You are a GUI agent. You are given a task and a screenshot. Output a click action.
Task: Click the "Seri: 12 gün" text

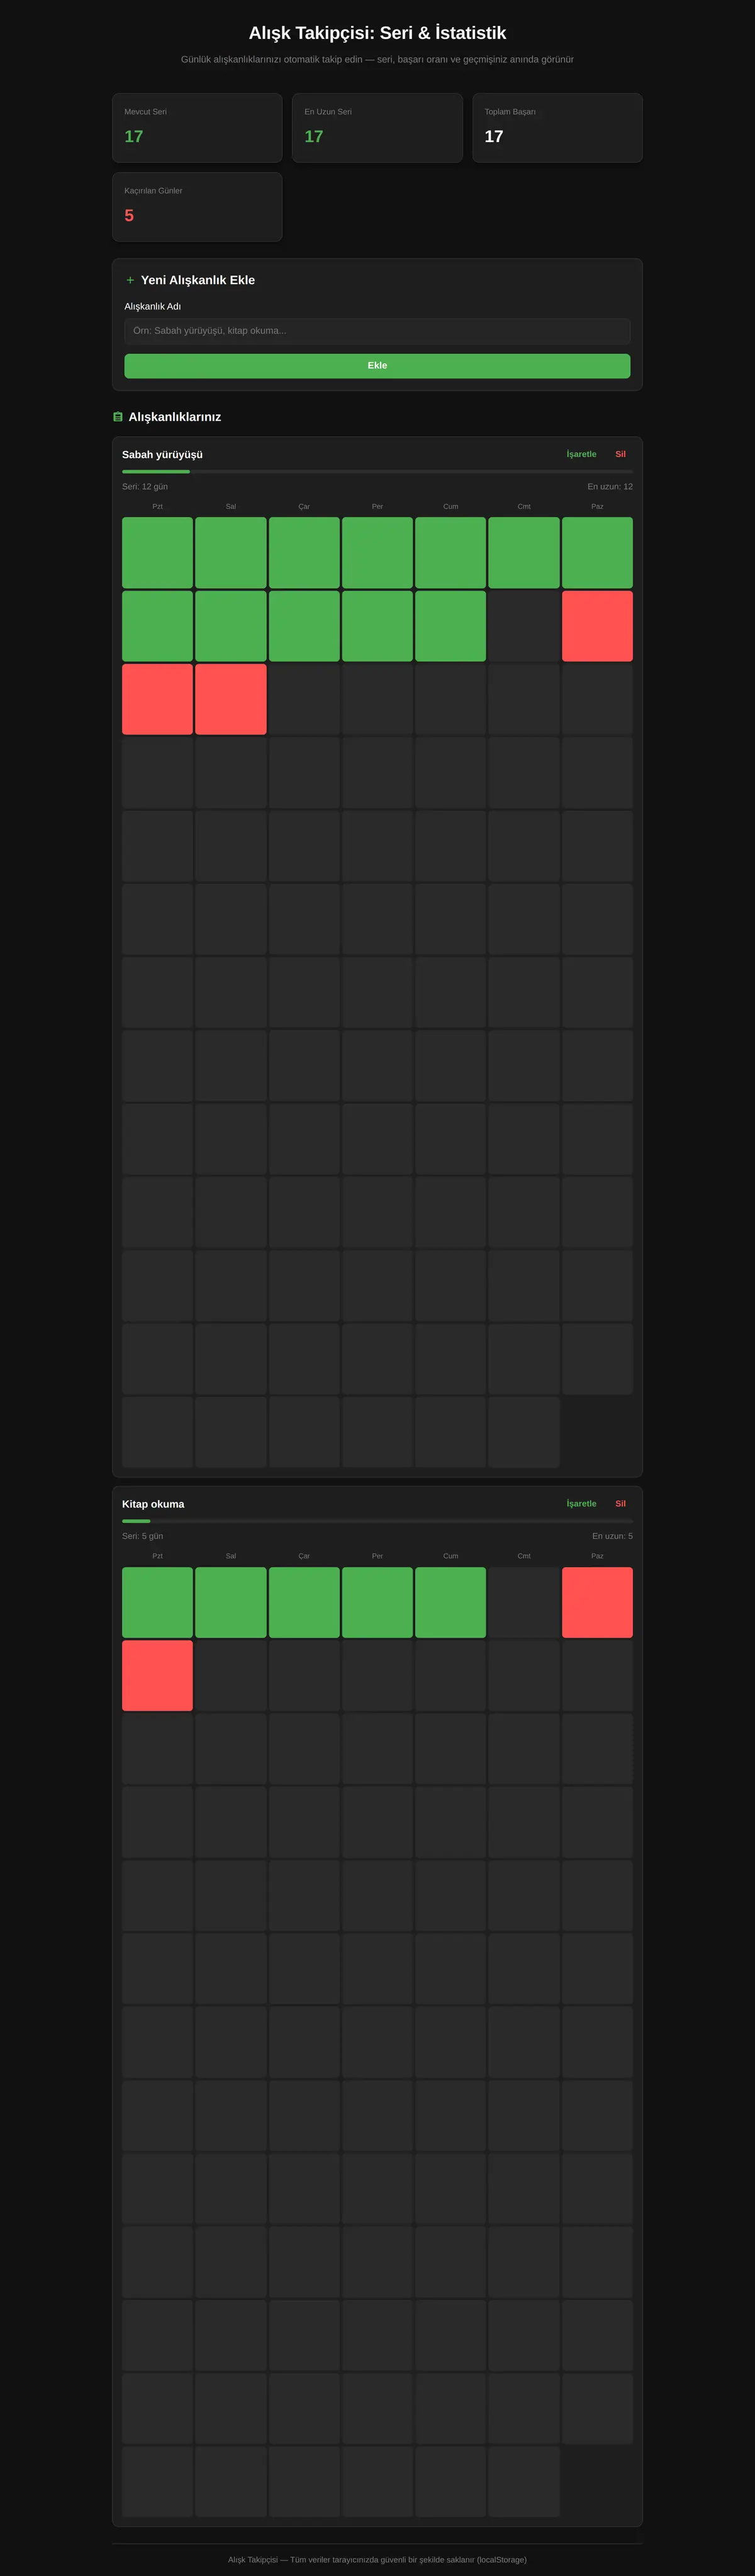(x=145, y=487)
